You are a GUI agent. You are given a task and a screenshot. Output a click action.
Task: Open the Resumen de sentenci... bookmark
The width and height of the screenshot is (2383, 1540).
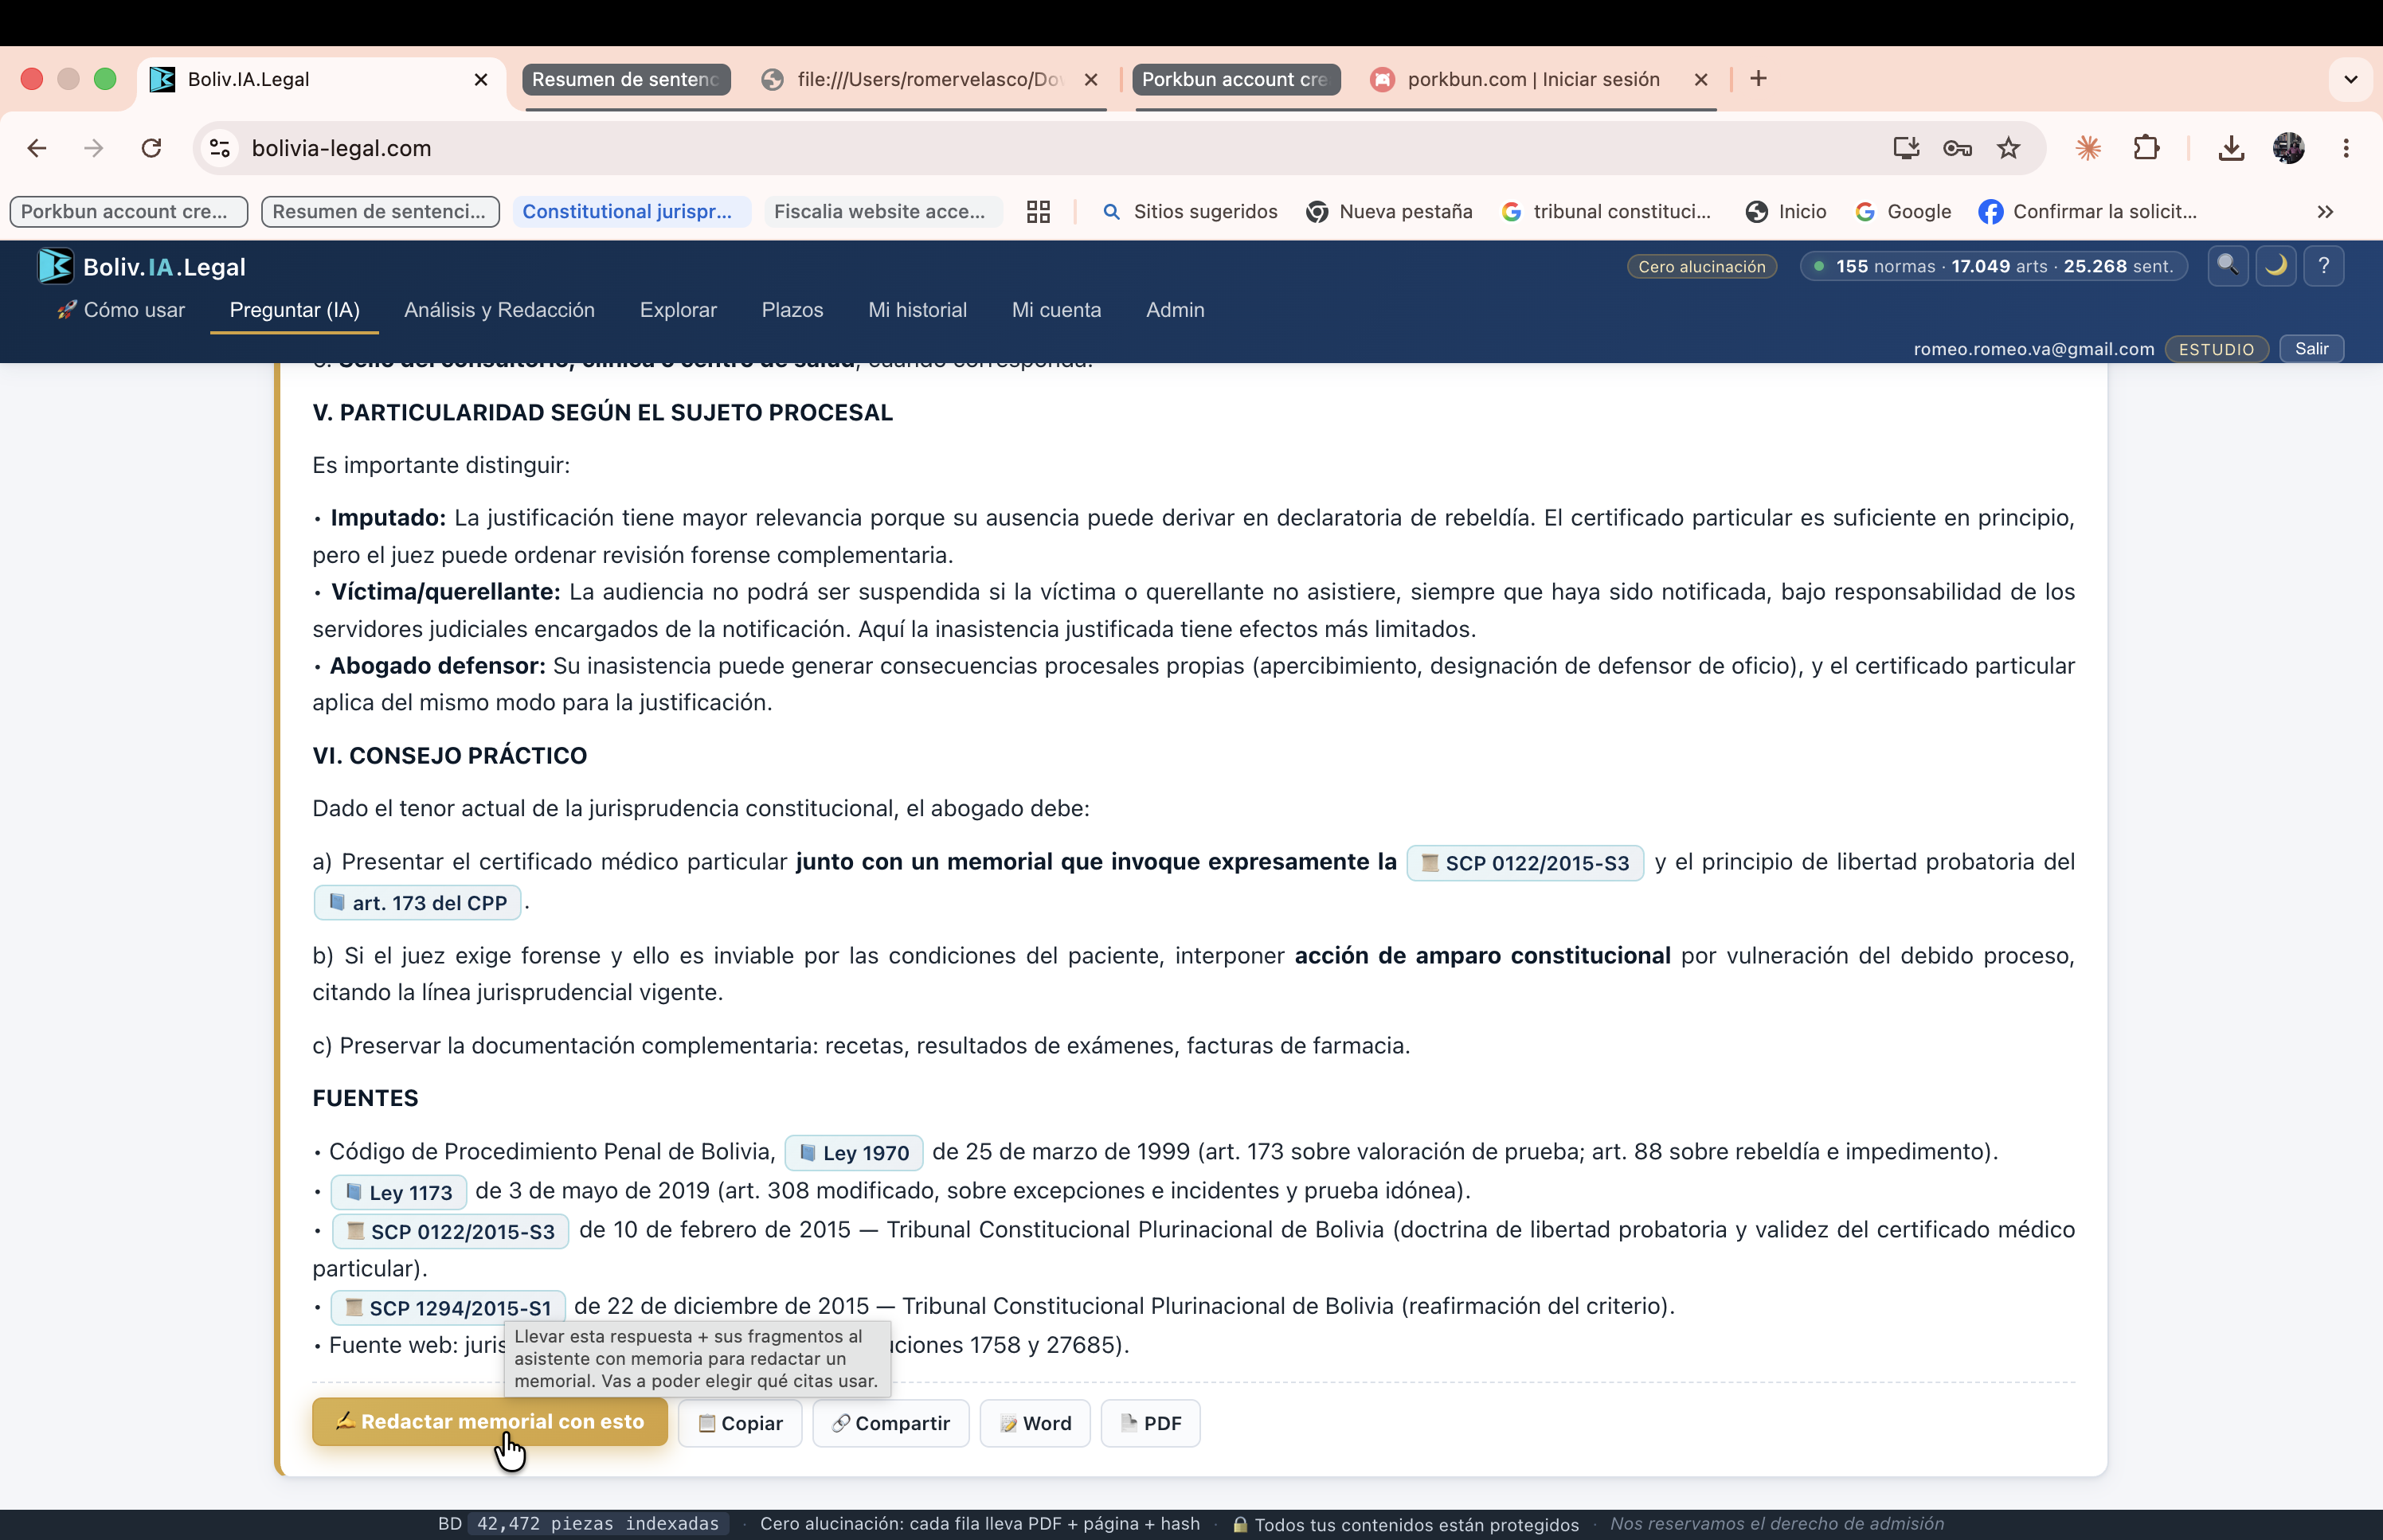click(x=380, y=211)
